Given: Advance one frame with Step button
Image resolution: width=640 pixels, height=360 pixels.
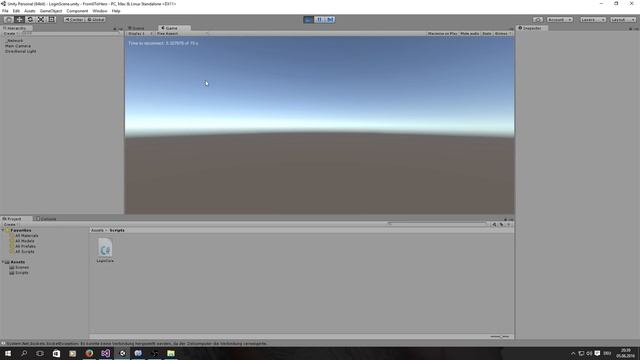Looking at the screenshot, I should [x=330, y=20].
